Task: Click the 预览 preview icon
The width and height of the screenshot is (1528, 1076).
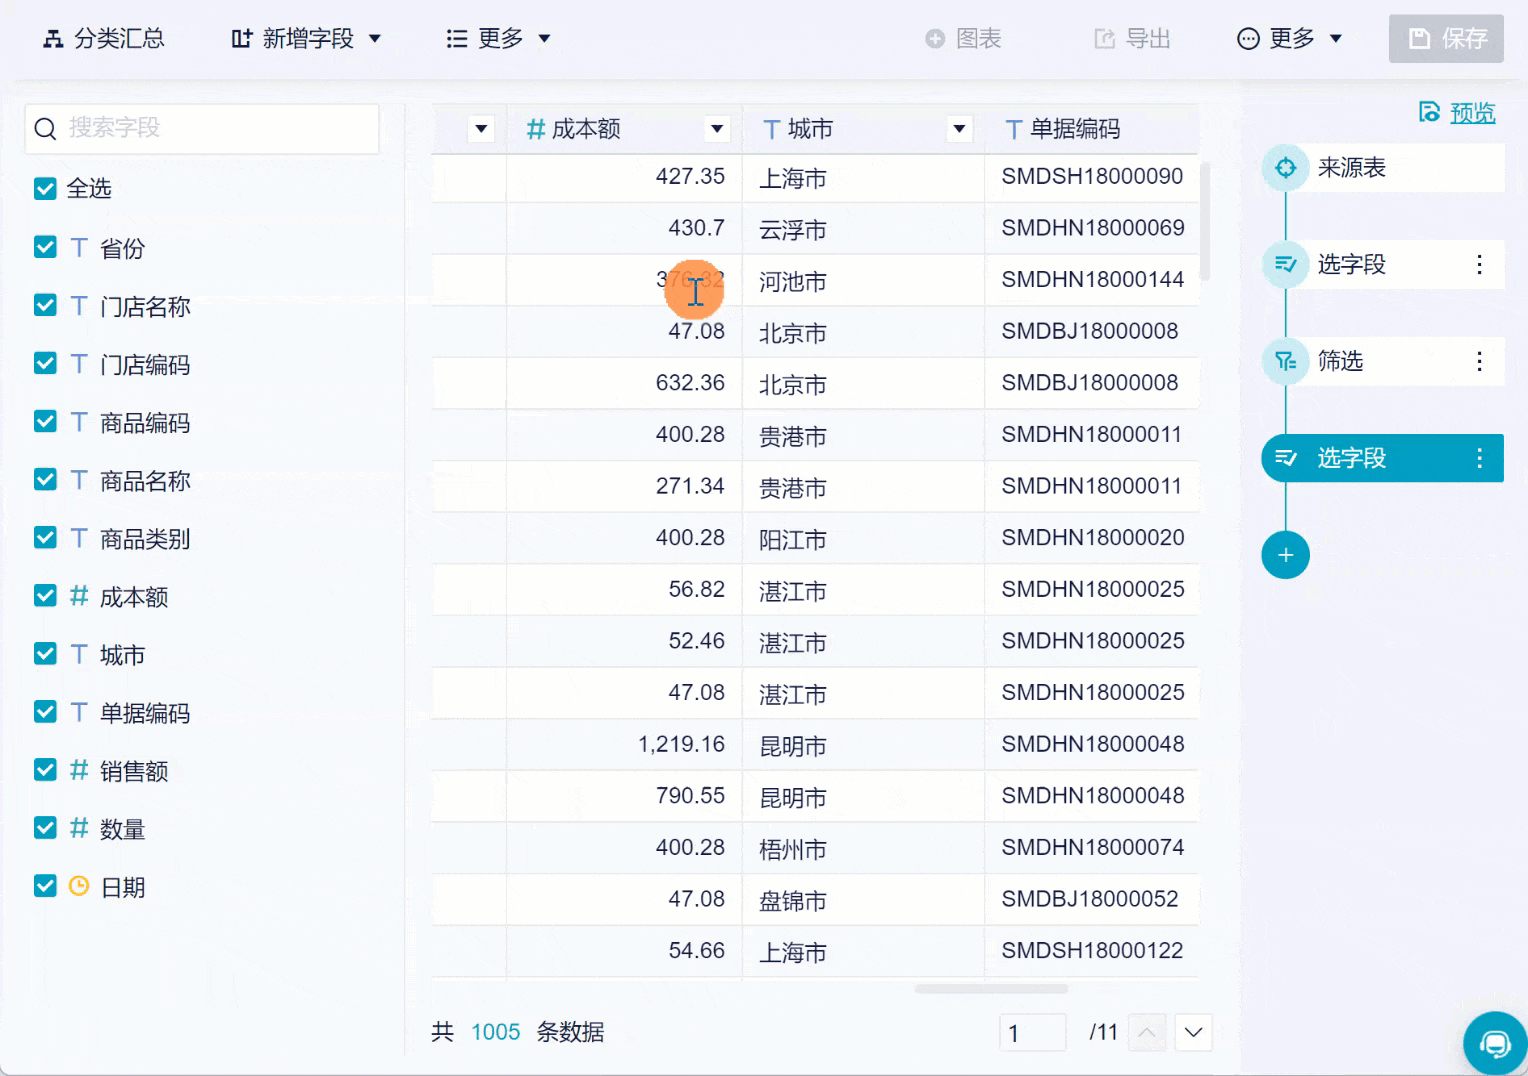Action: coord(1429,112)
